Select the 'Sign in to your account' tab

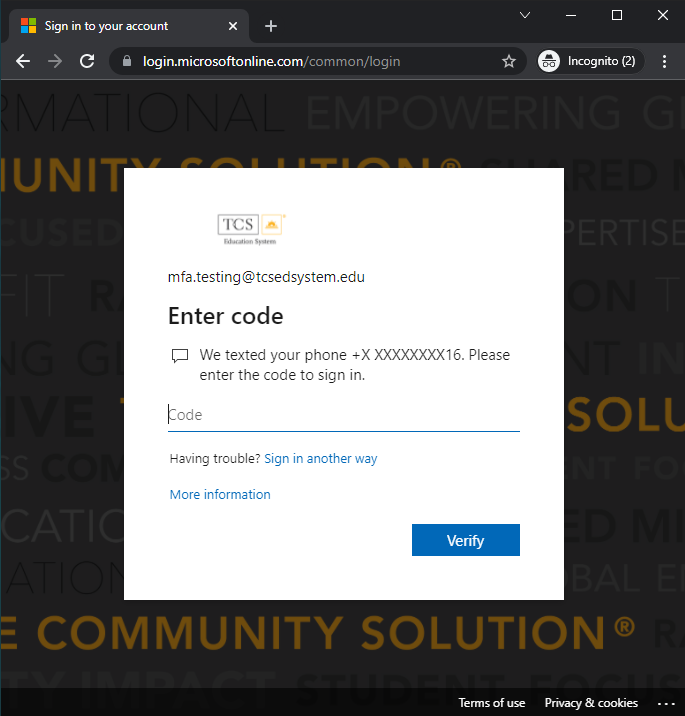click(x=129, y=26)
